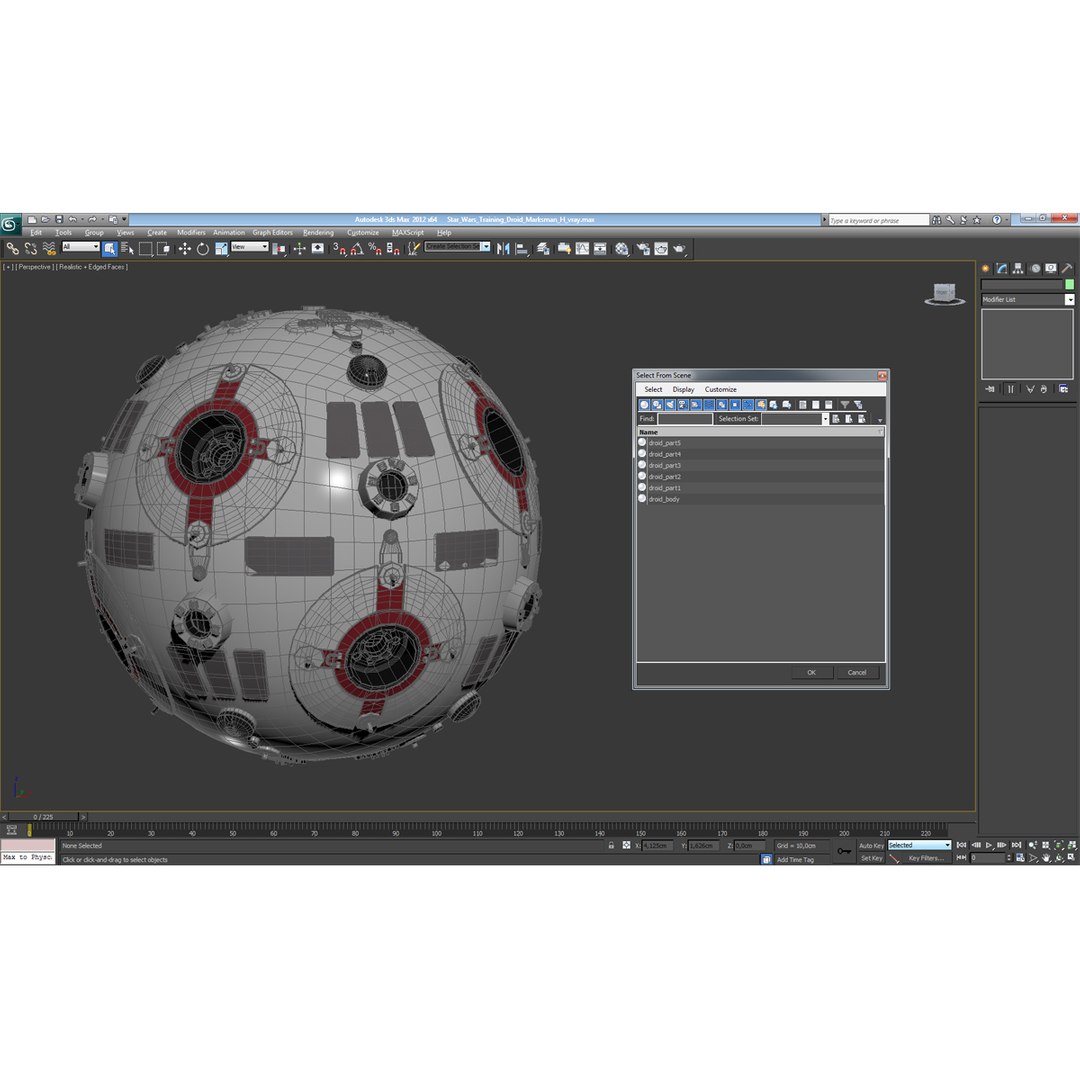Click the Perspective viewport label
The width and height of the screenshot is (1080, 1080).
click(x=34, y=267)
